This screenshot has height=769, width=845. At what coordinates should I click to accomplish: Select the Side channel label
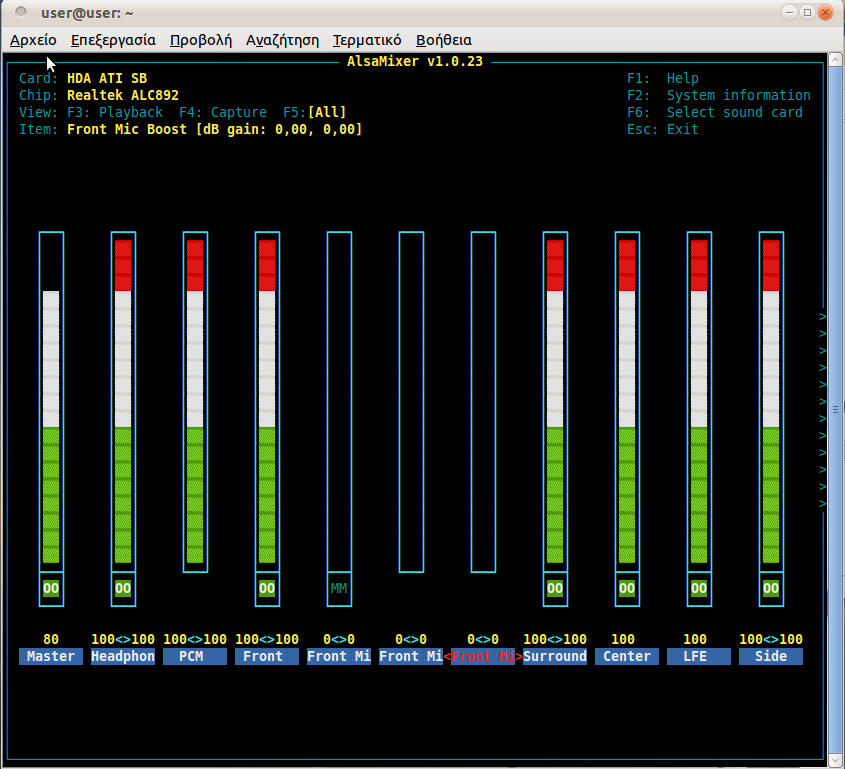771,657
